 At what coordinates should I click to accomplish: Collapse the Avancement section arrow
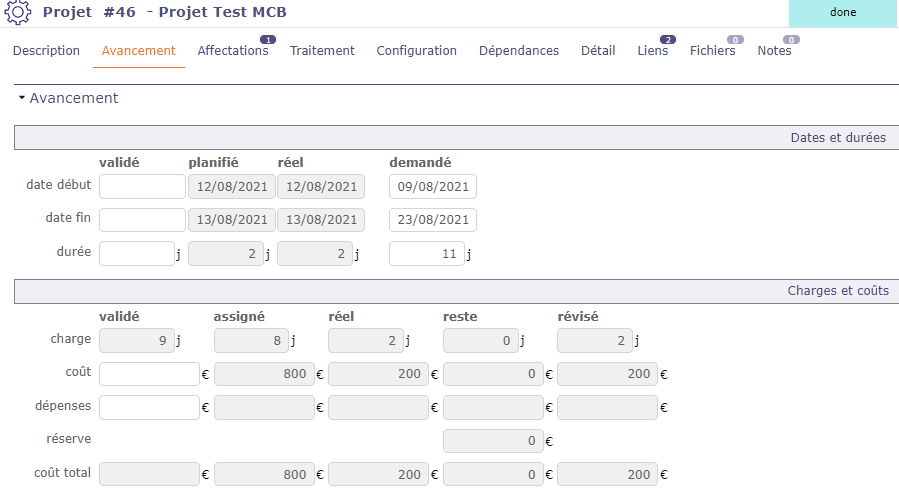[x=21, y=98]
